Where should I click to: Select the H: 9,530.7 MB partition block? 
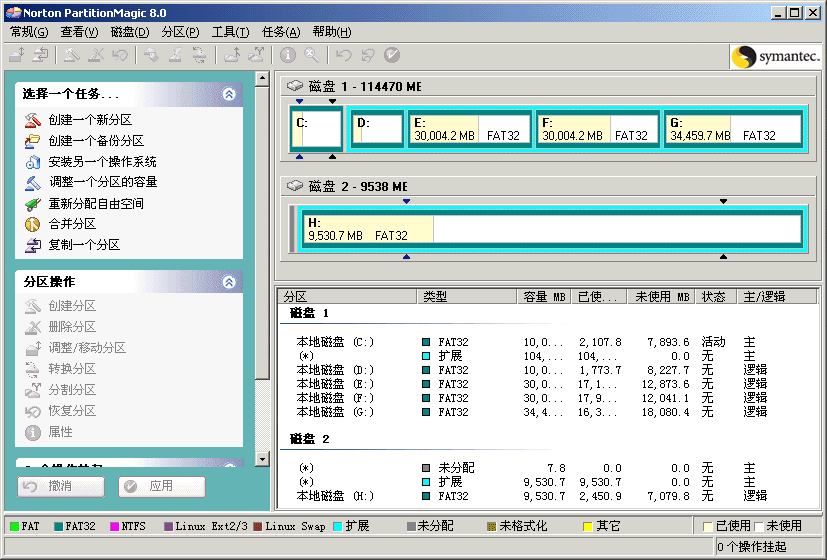click(551, 229)
